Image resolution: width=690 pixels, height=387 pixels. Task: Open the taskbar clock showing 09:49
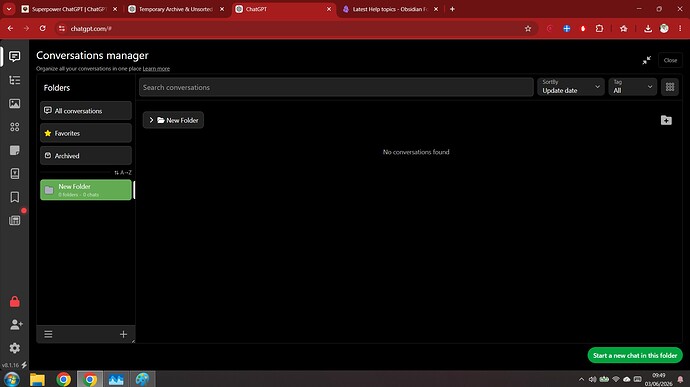(658, 379)
